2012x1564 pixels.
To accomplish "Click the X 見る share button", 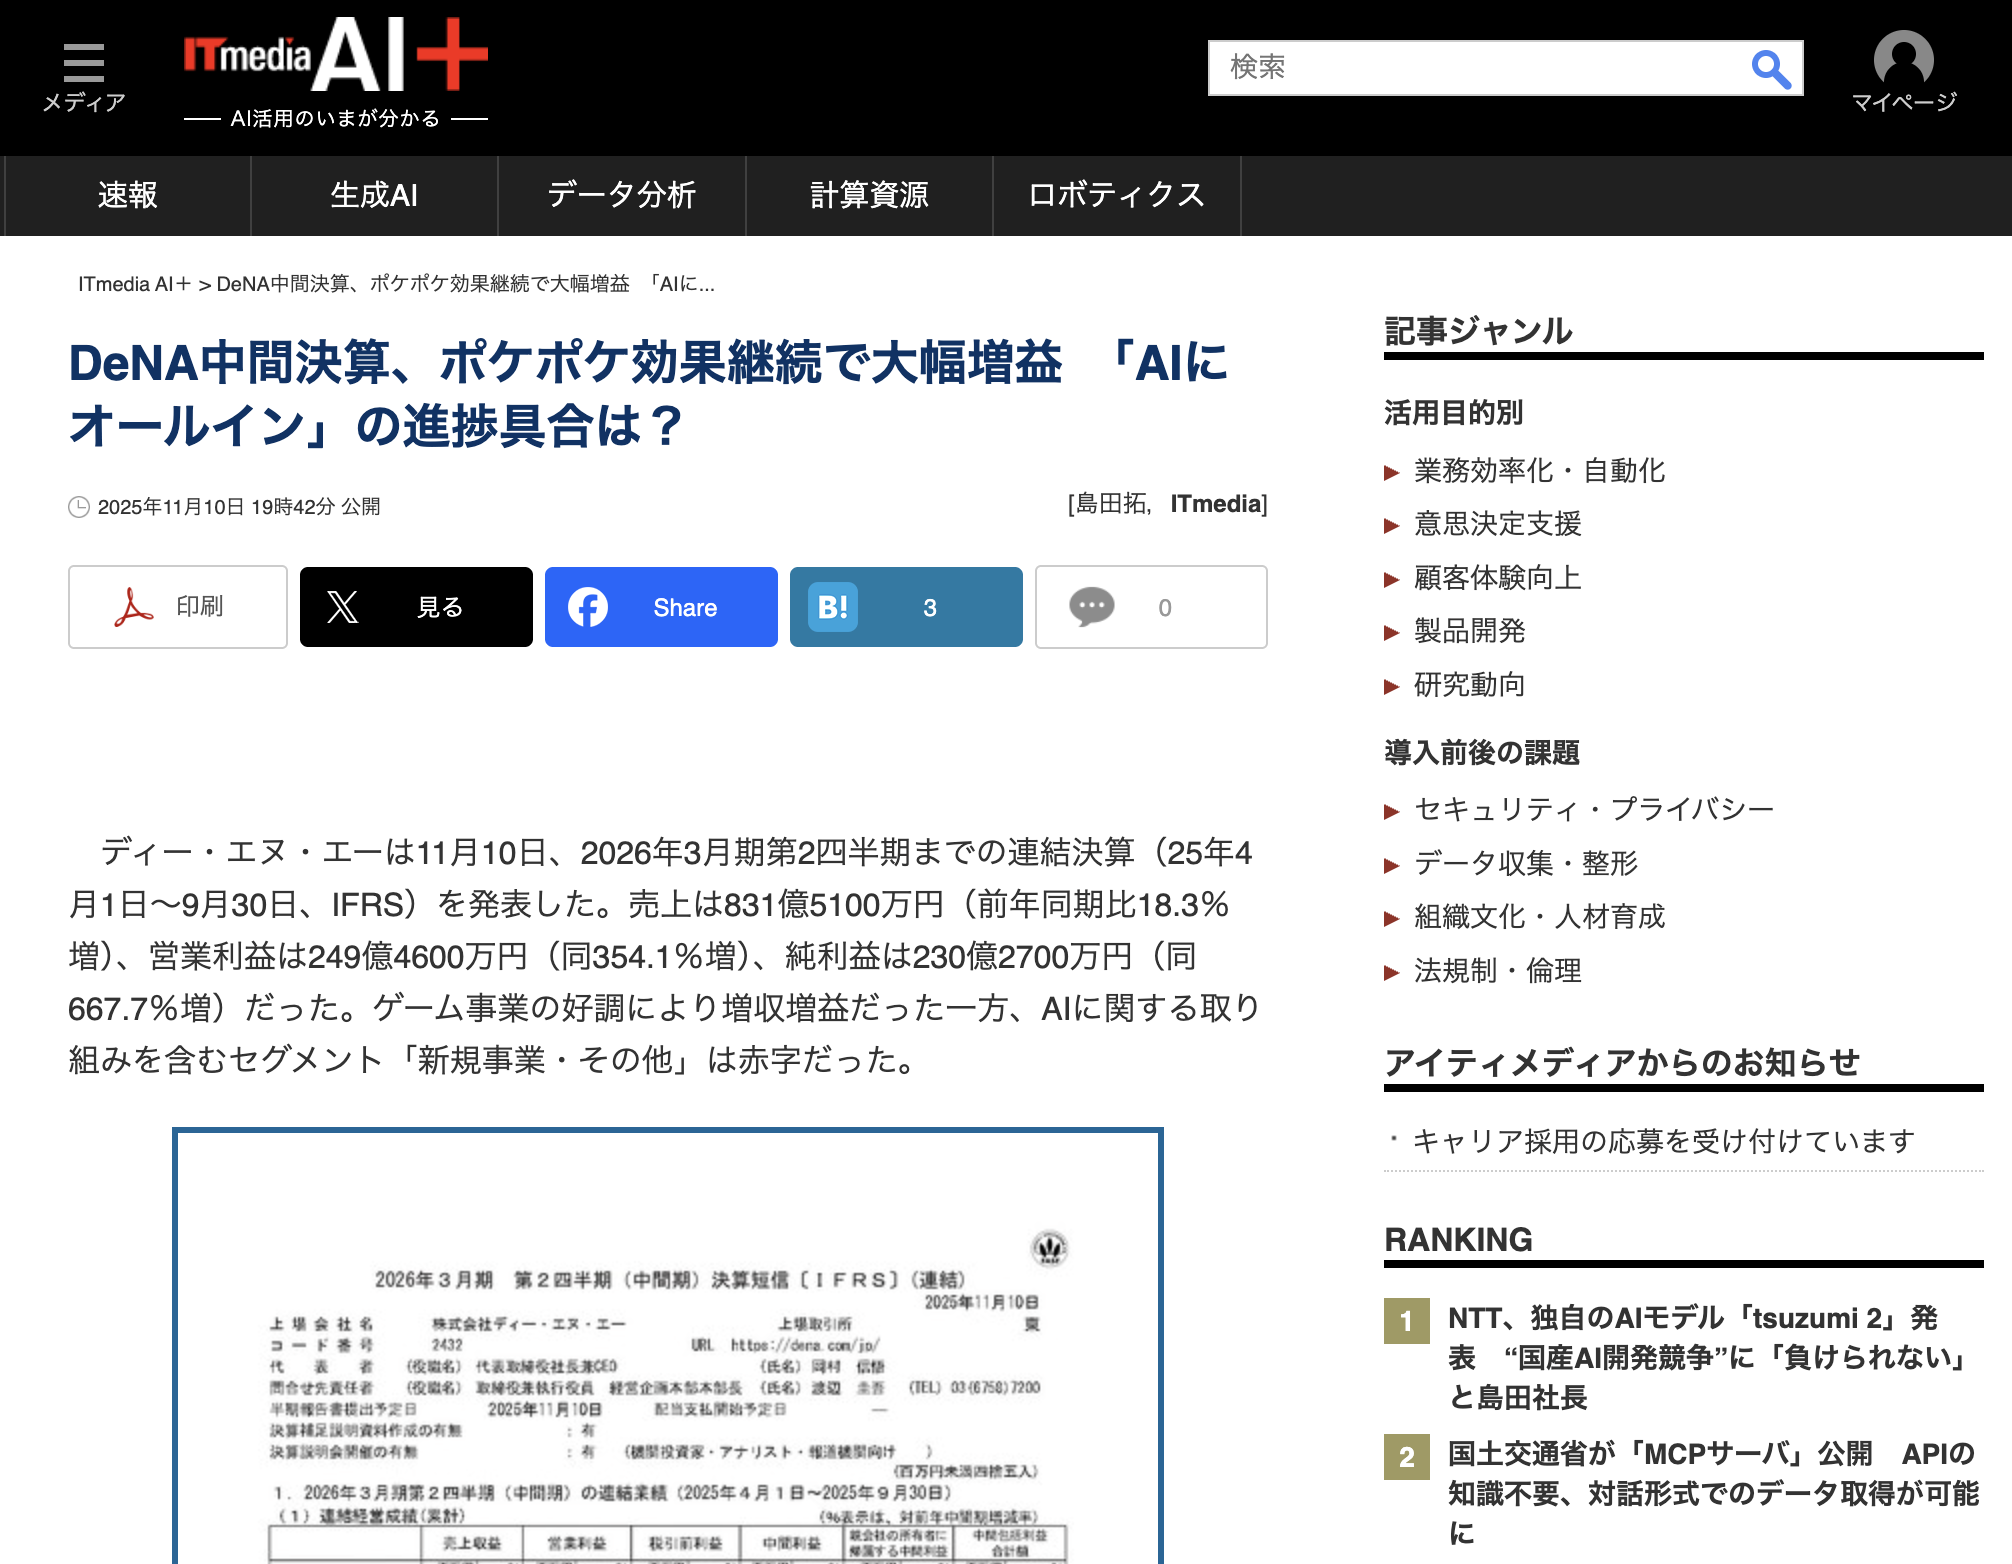I will [416, 607].
